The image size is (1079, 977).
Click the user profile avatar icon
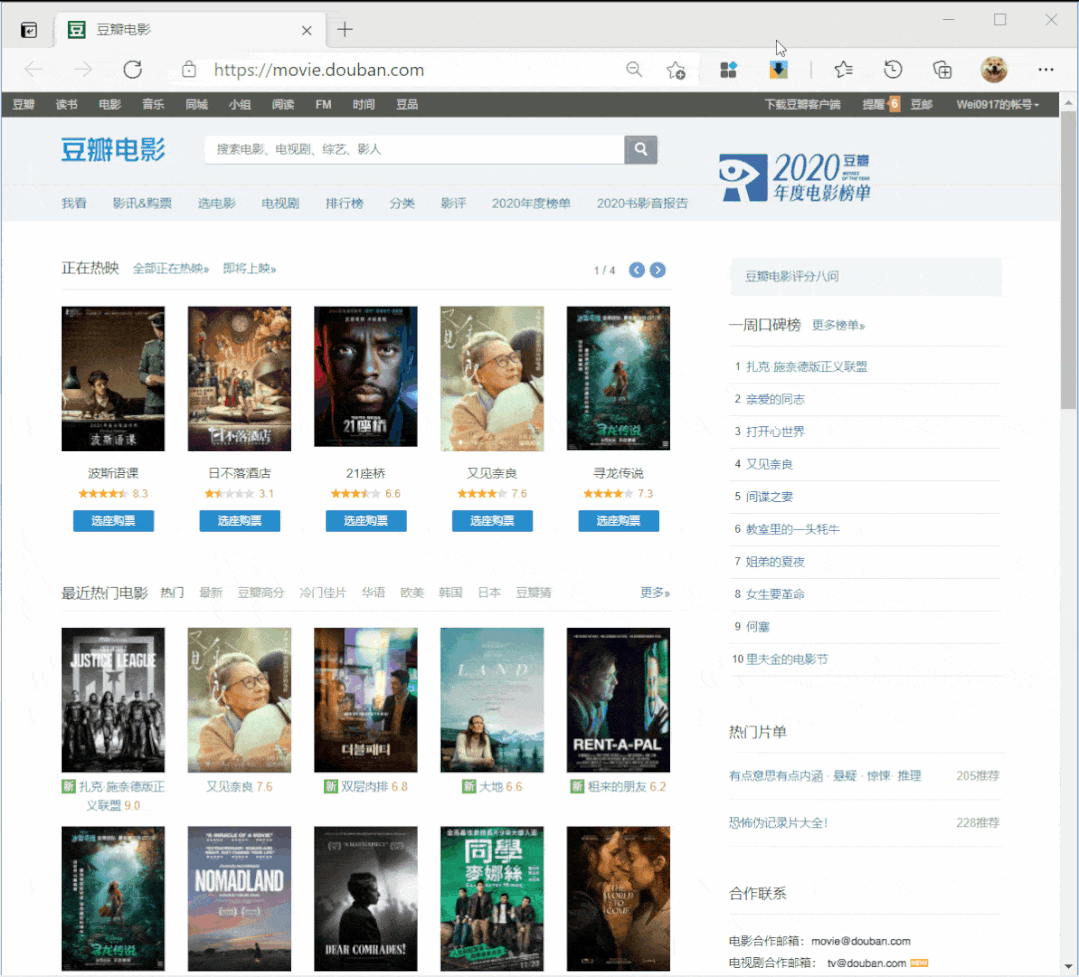993,70
